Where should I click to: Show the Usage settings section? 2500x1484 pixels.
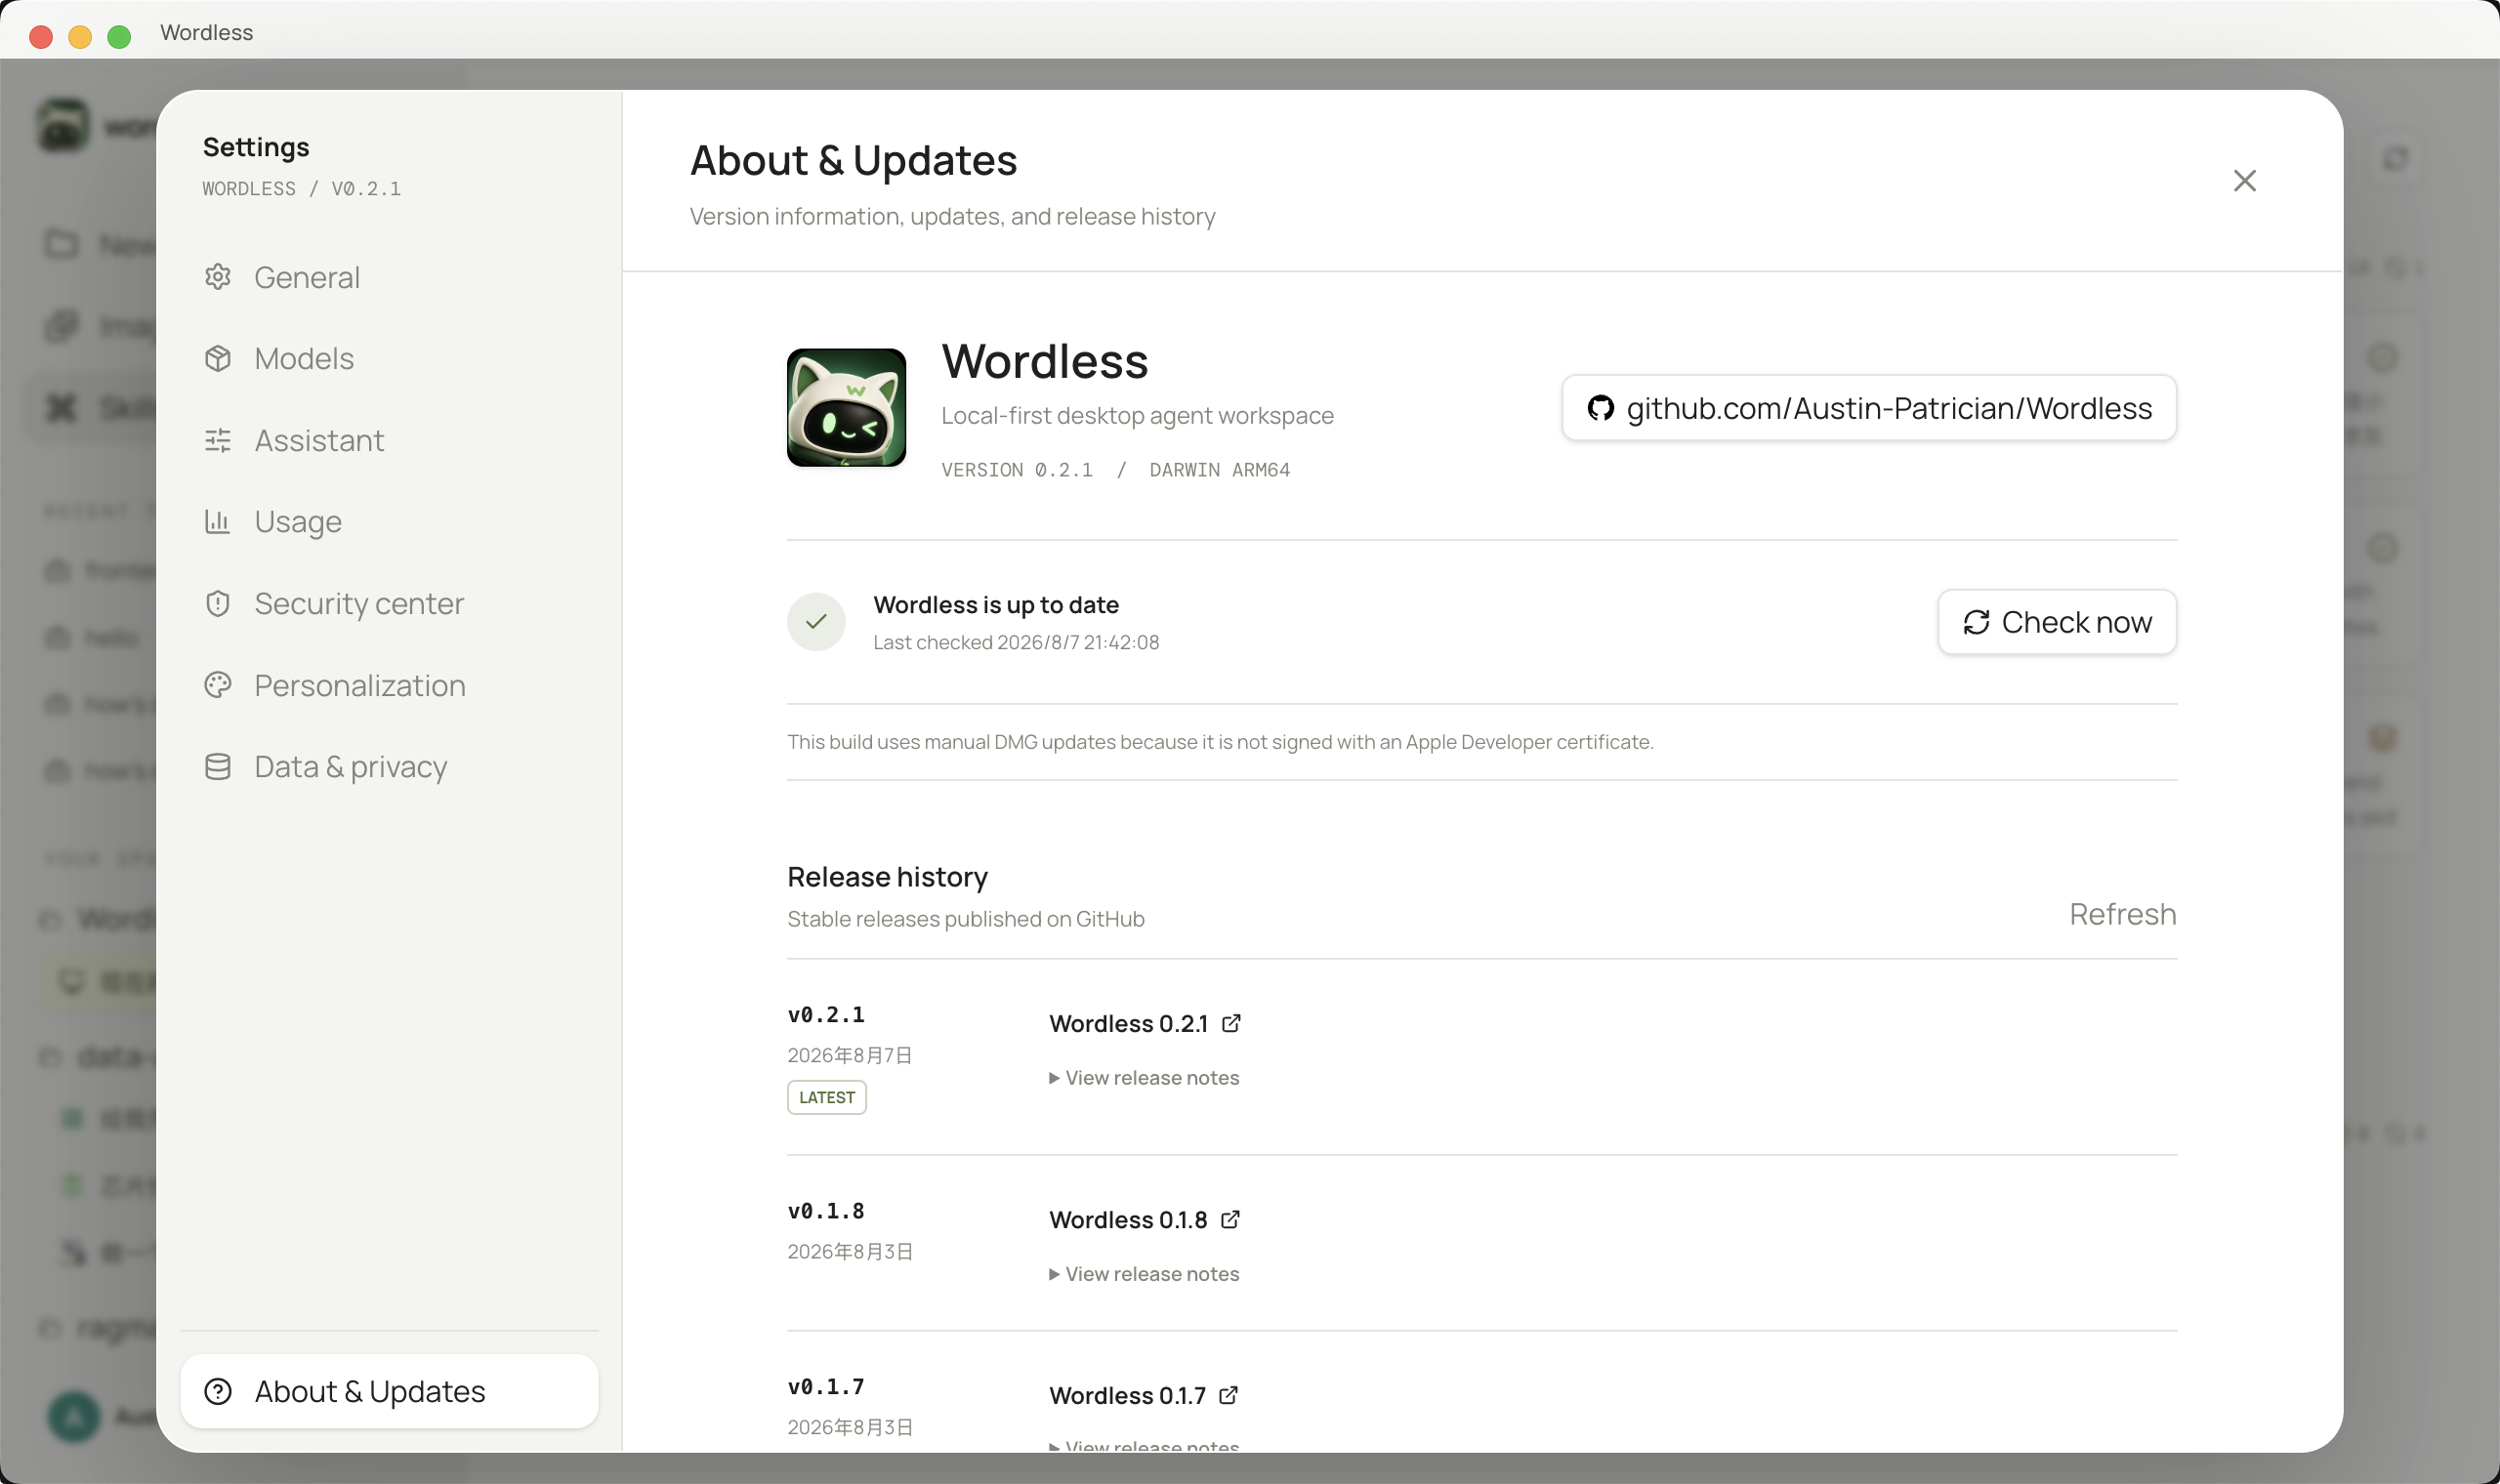[x=389, y=522]
